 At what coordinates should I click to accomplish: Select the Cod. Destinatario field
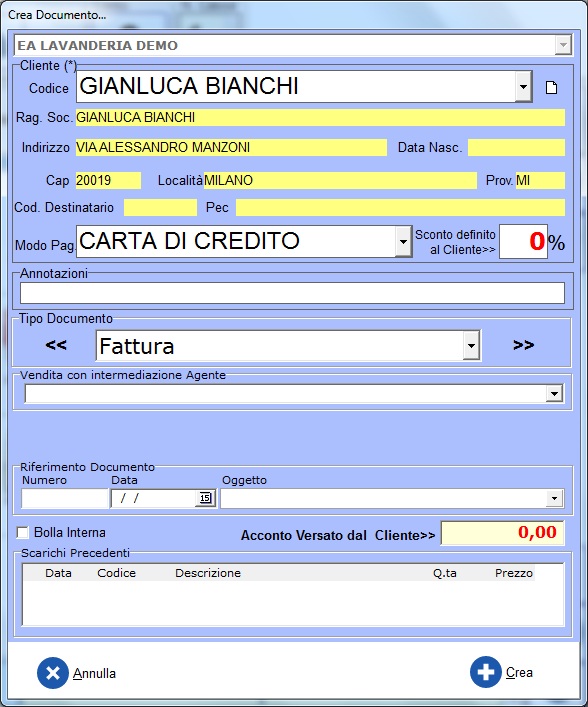(160, 207)
